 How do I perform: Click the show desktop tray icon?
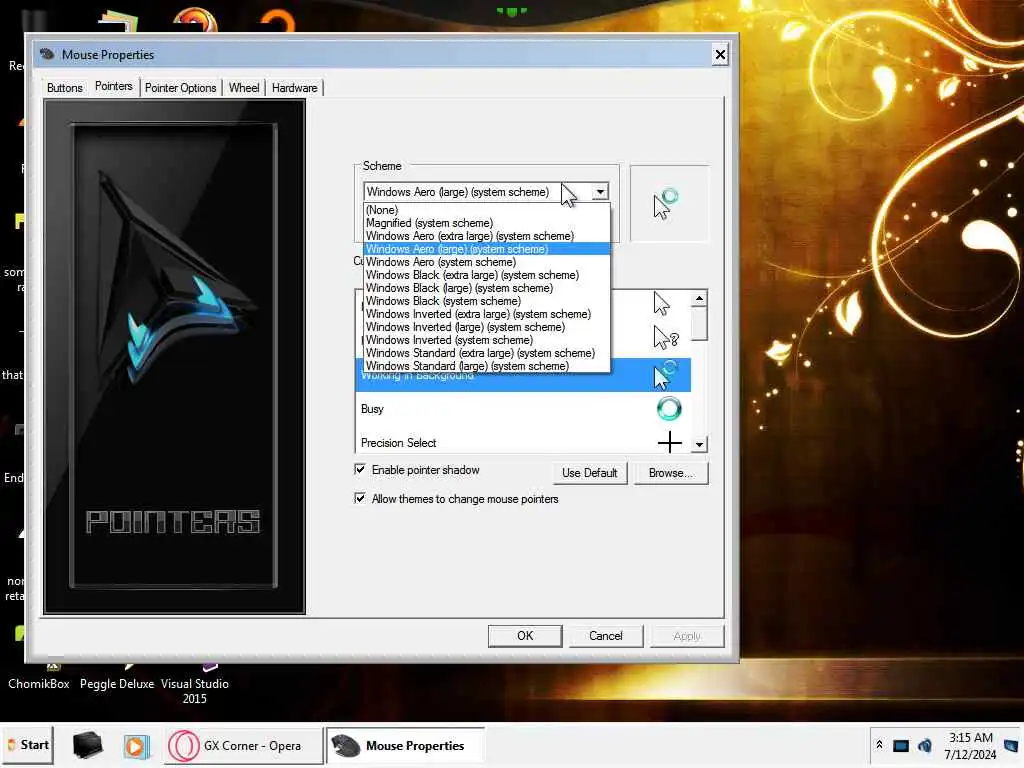pos(1012,746)
